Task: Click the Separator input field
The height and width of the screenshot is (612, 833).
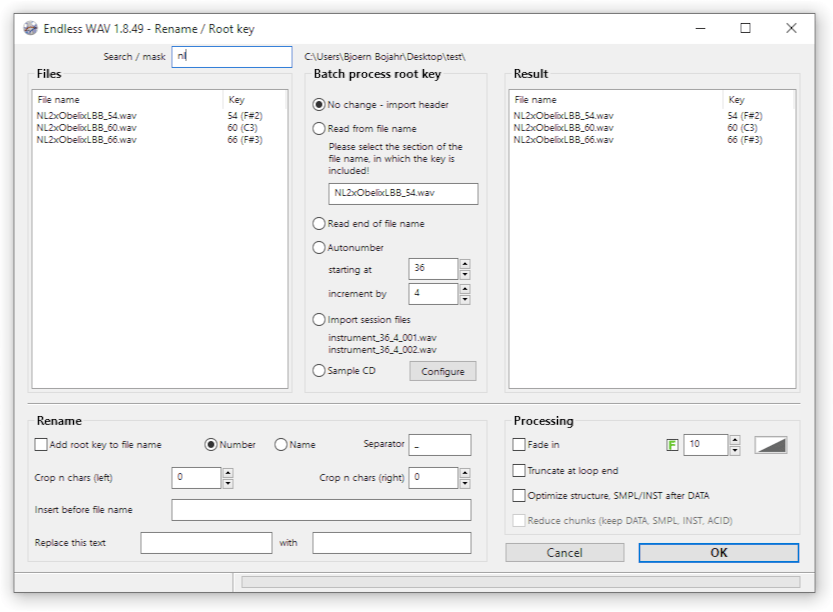Action: pos(440,445)
